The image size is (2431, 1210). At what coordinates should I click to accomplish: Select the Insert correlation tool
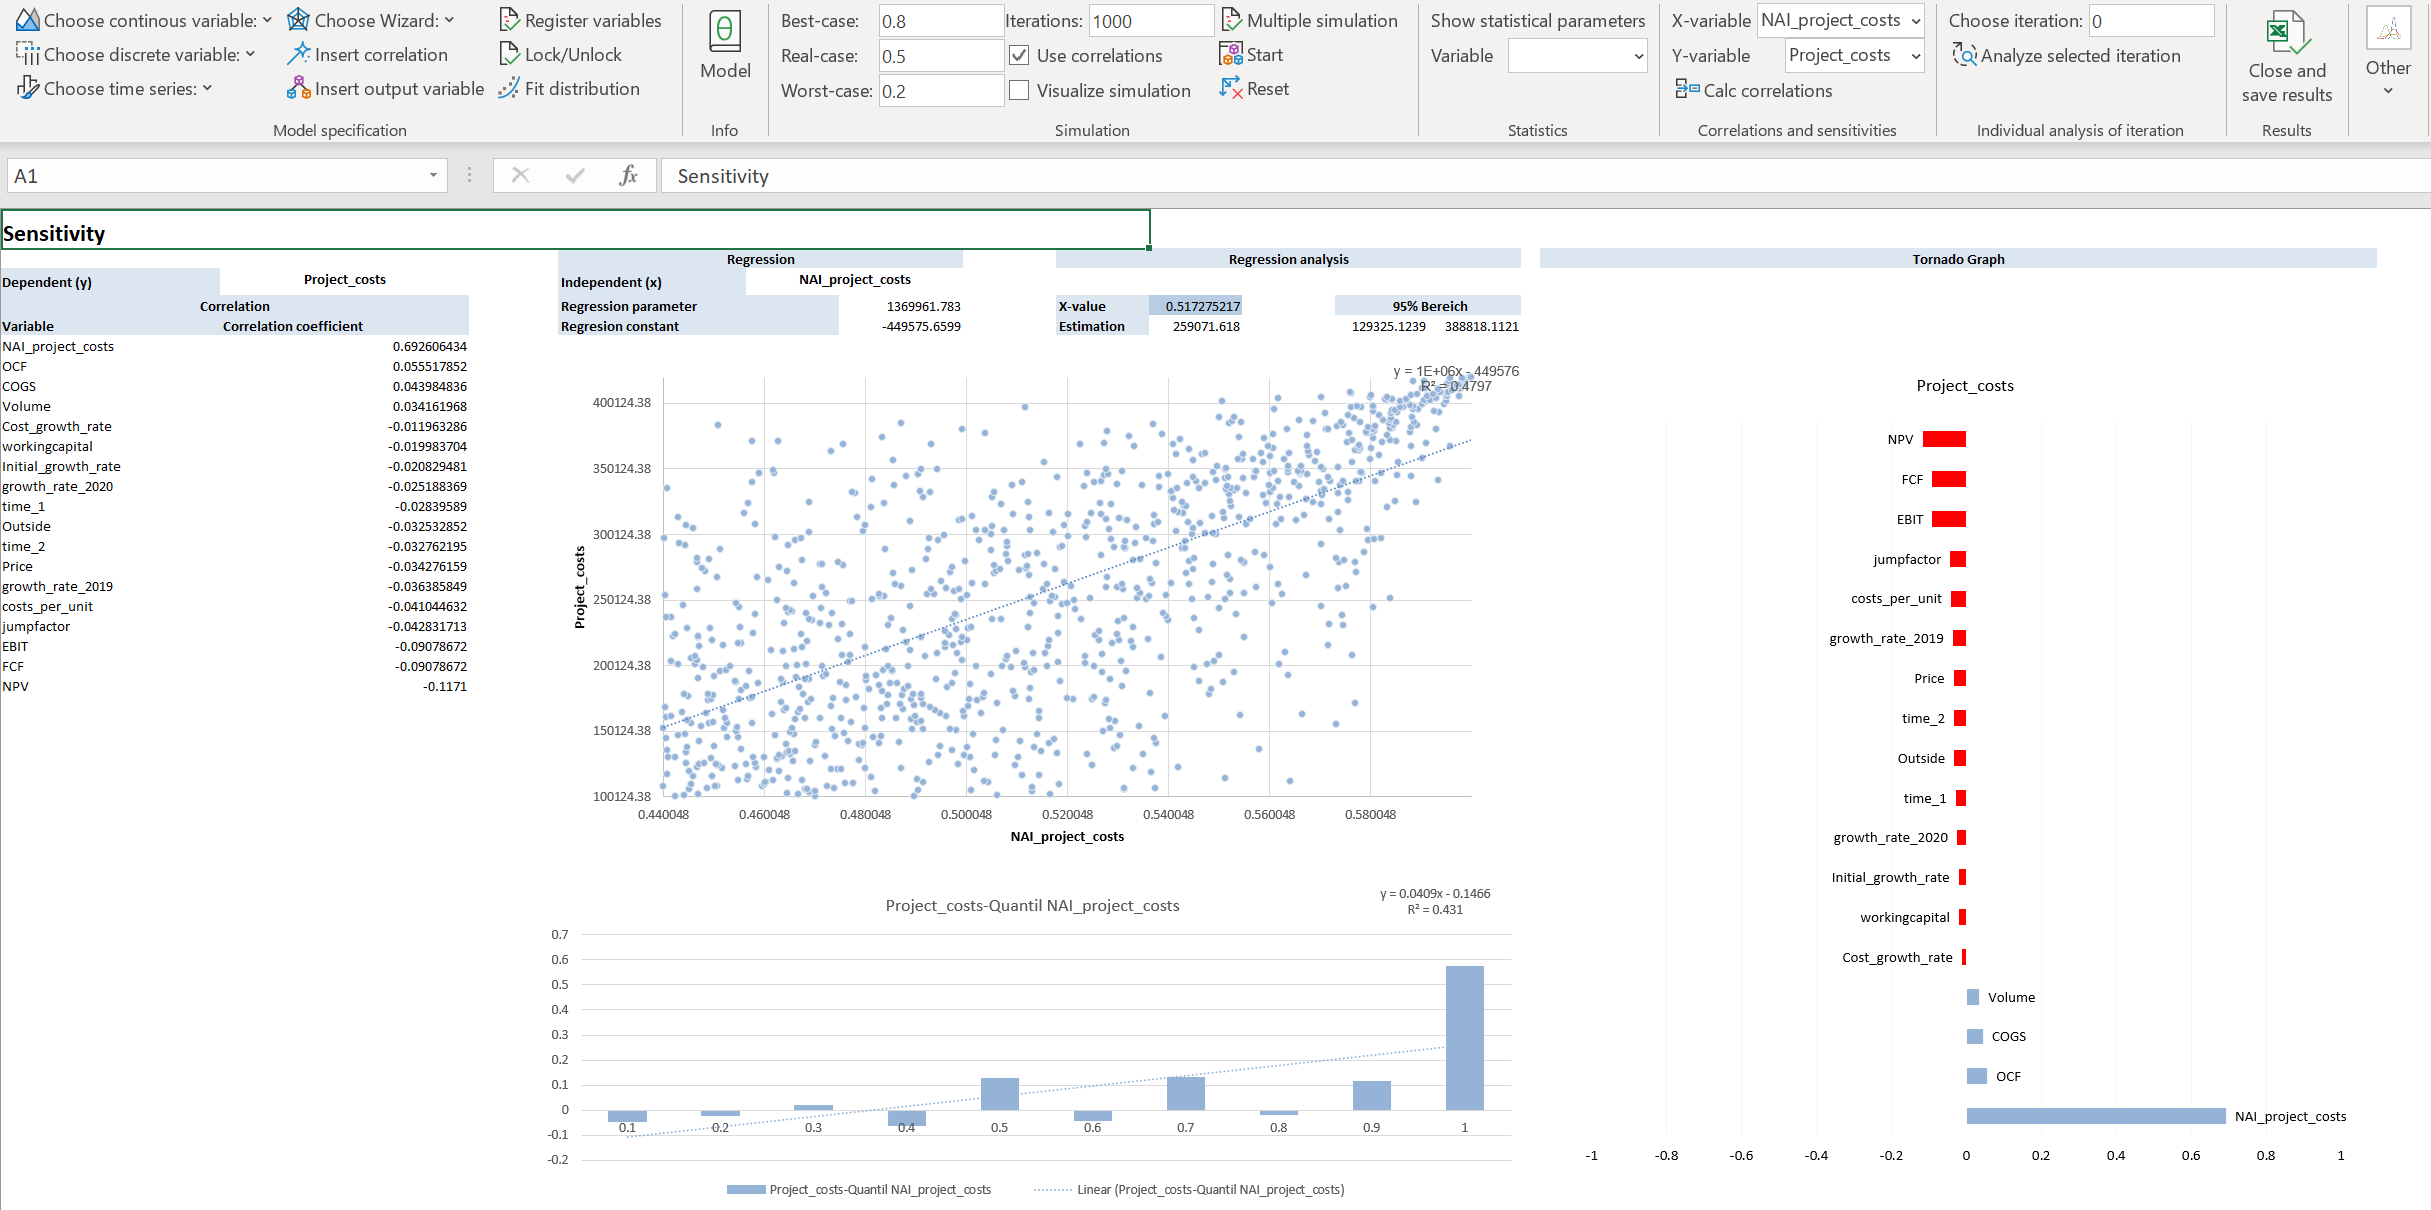(369, 54)
